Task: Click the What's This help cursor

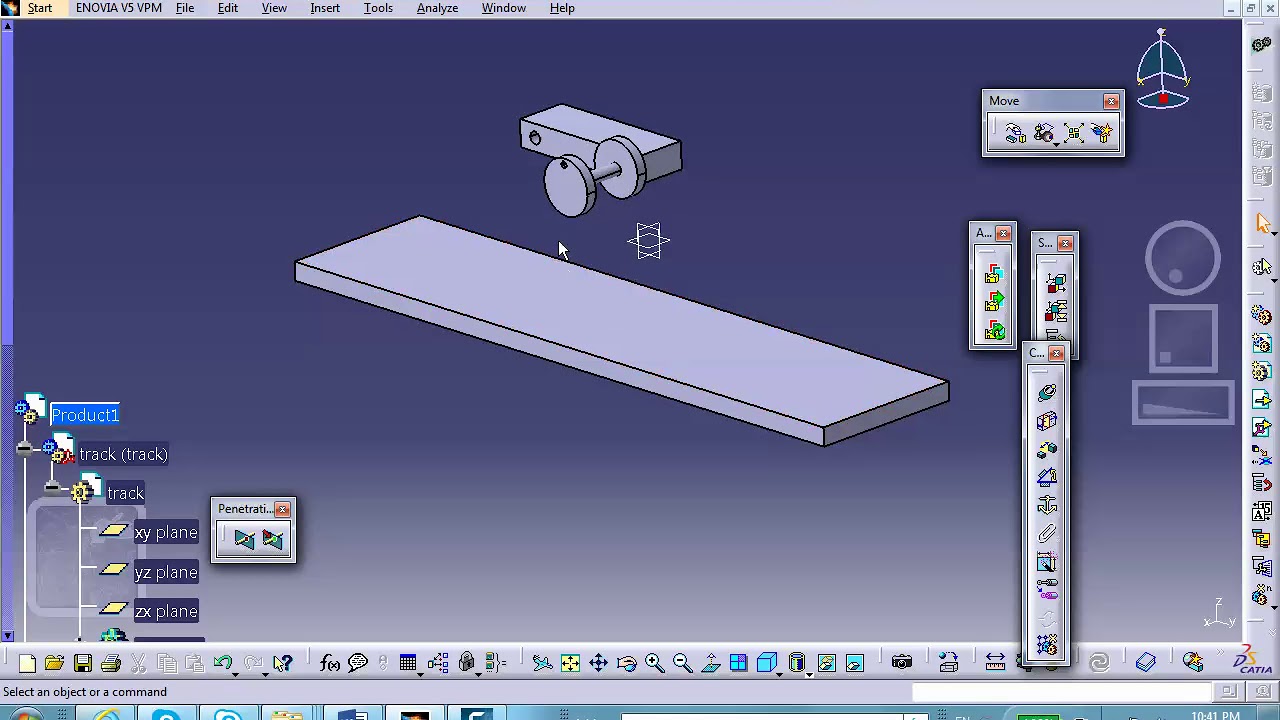Action: [x=283, y=663]
